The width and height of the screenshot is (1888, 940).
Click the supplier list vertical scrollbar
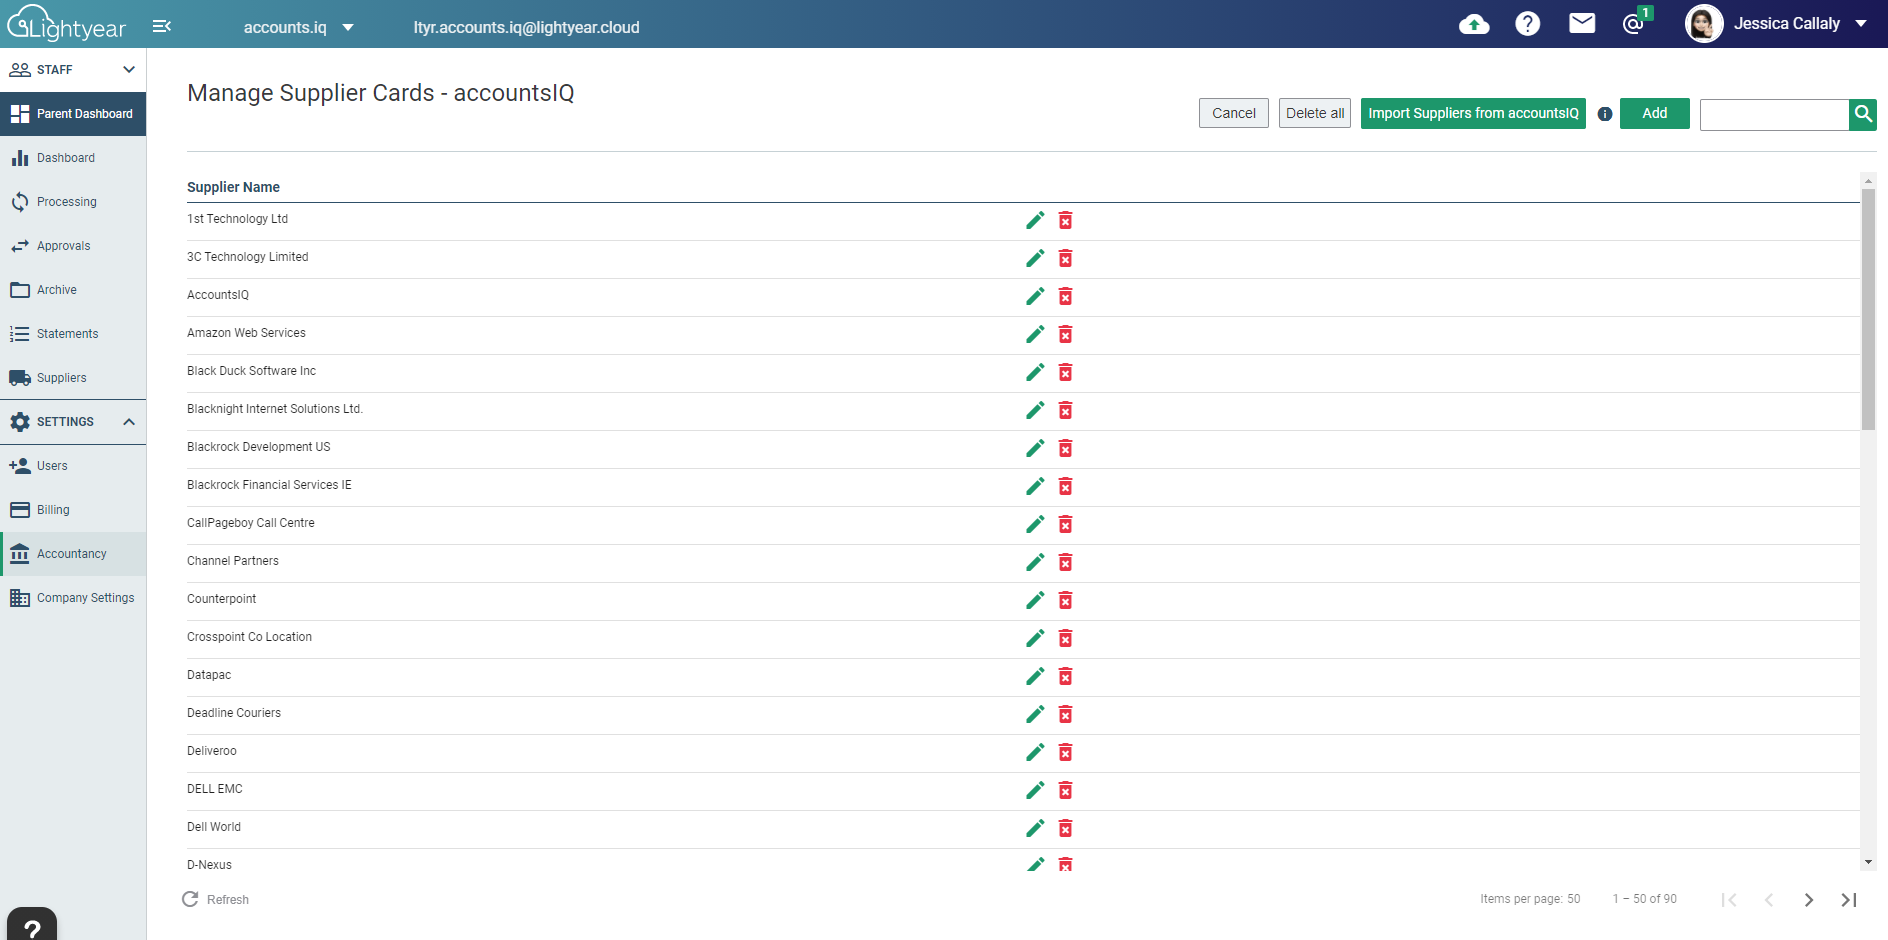tap(1868, 310)
